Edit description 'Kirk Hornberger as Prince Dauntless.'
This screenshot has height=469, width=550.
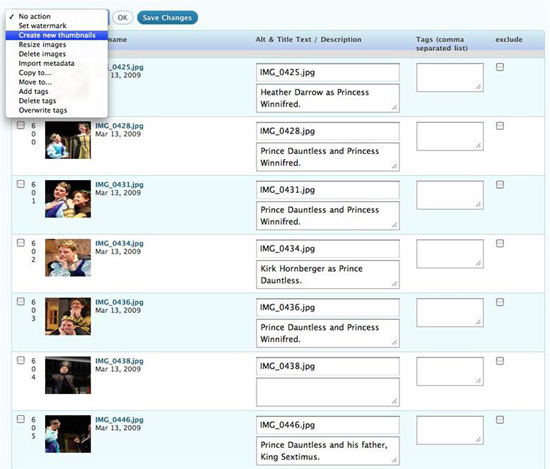tap(328, 274)
